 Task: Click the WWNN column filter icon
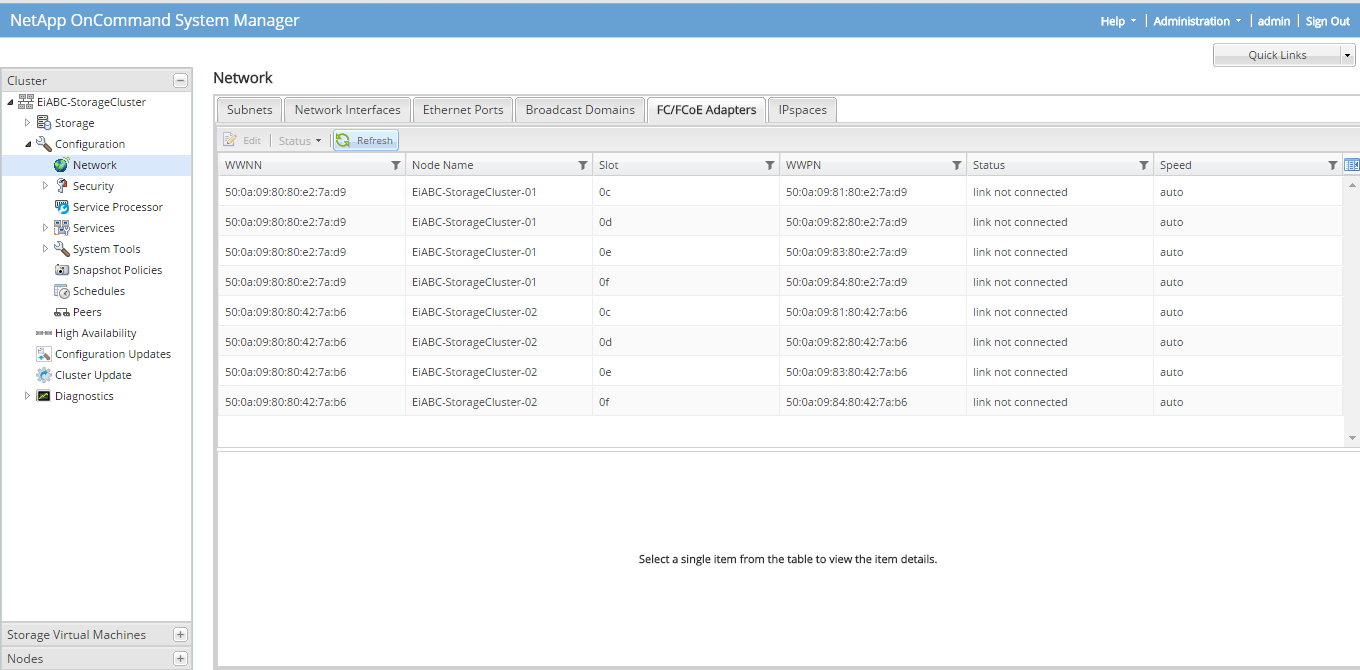coord(396,165)
